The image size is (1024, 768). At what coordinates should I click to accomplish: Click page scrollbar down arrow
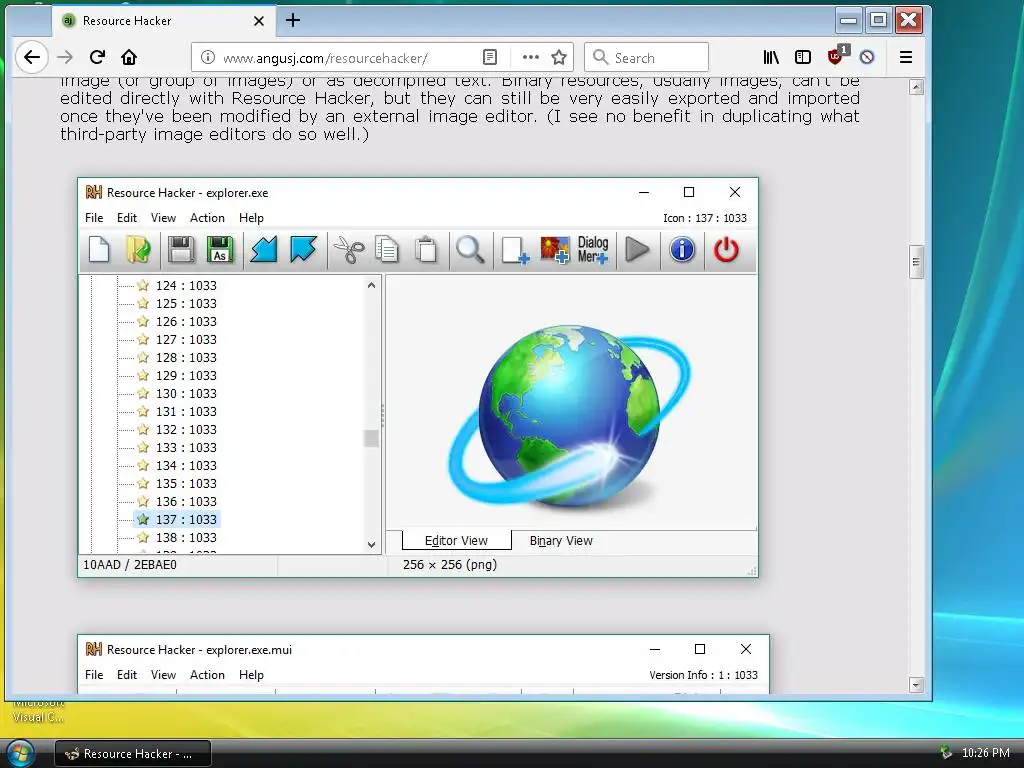pyautogui.click(x=916, y=685)
